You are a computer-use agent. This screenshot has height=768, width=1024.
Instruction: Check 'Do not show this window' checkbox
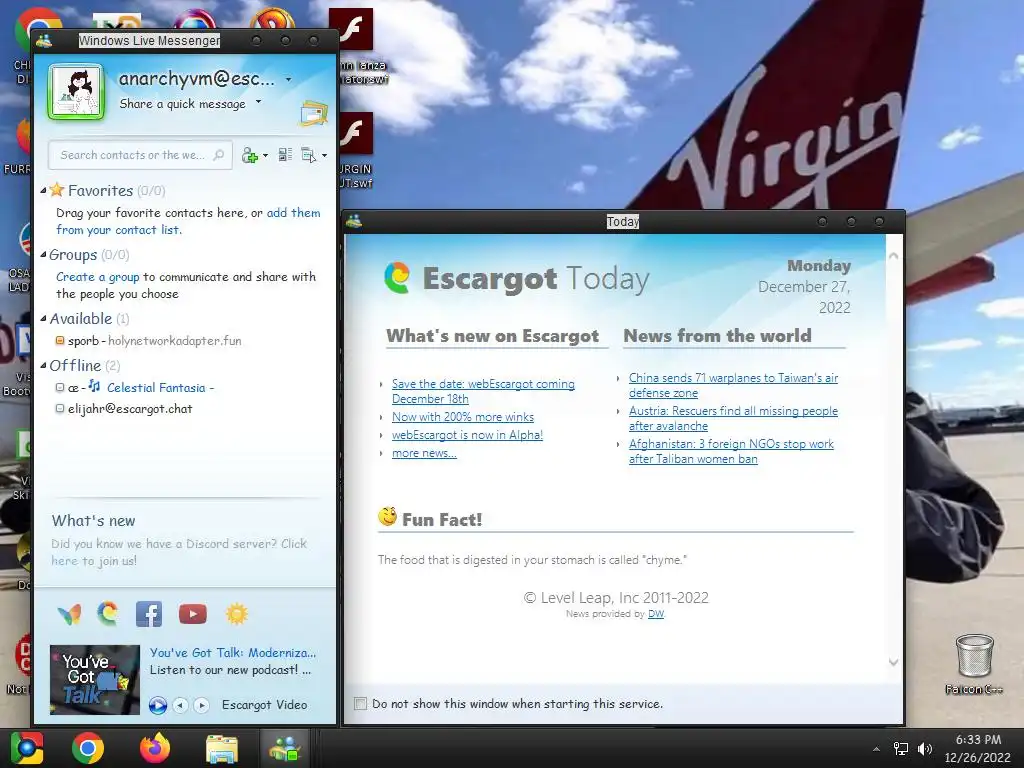pos(360,703)
